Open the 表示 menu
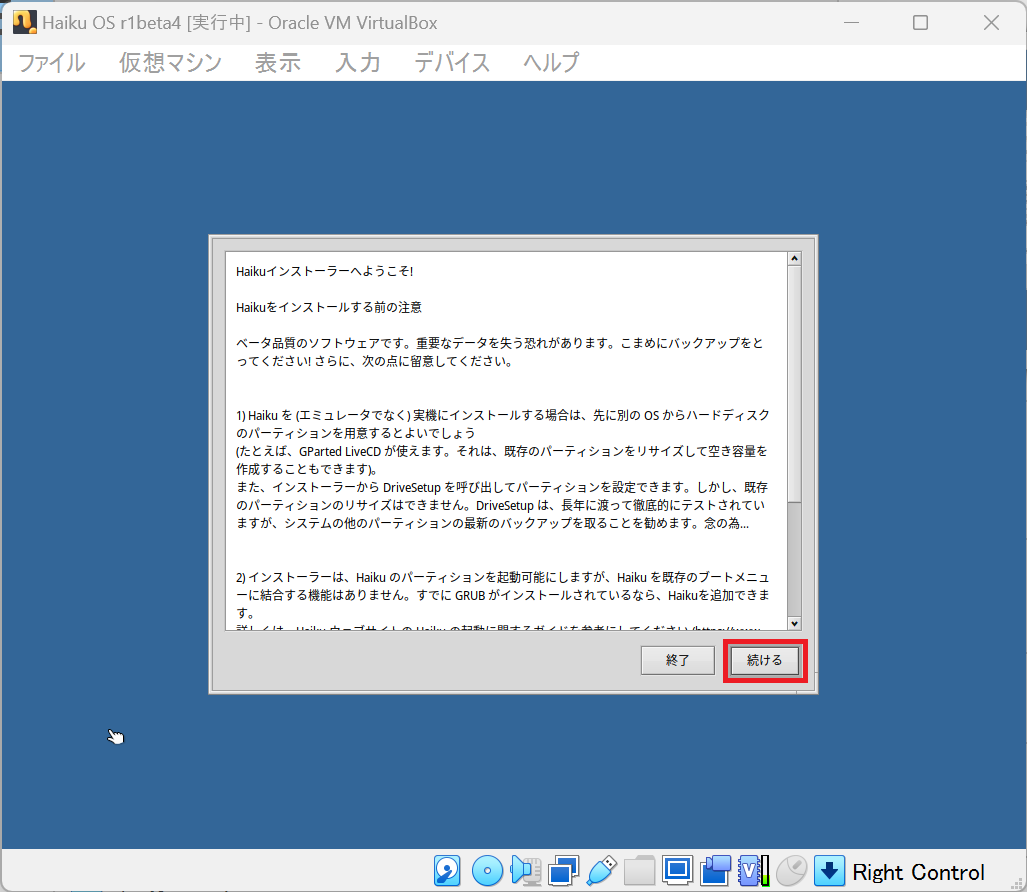 coord(278,63)
